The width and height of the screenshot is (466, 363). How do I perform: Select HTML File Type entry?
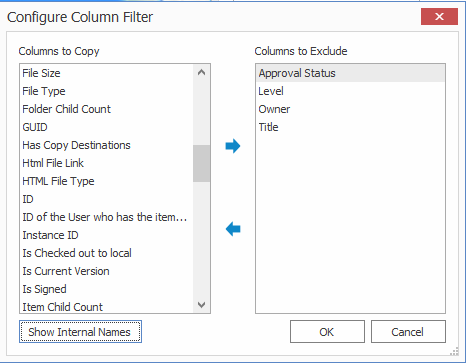point(106,181)
